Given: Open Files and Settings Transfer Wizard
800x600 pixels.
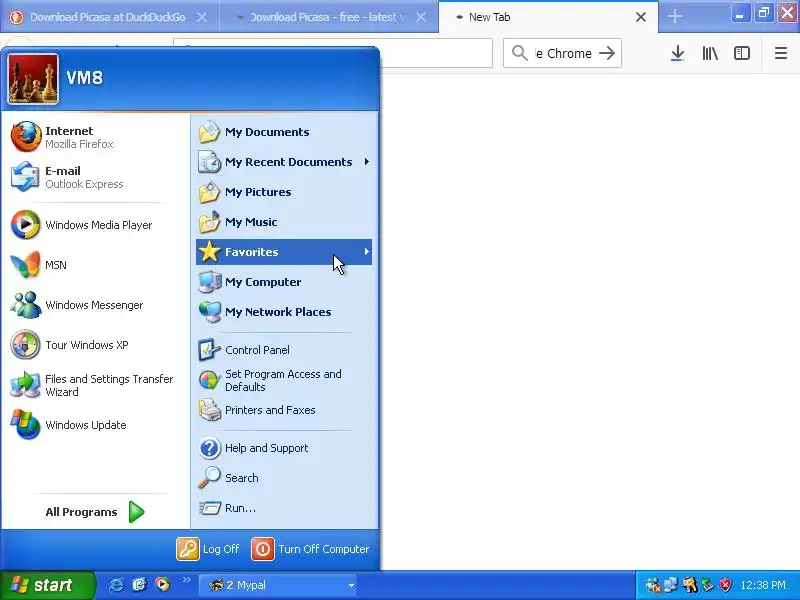Looking at the screenshot, I should (95, 385).
